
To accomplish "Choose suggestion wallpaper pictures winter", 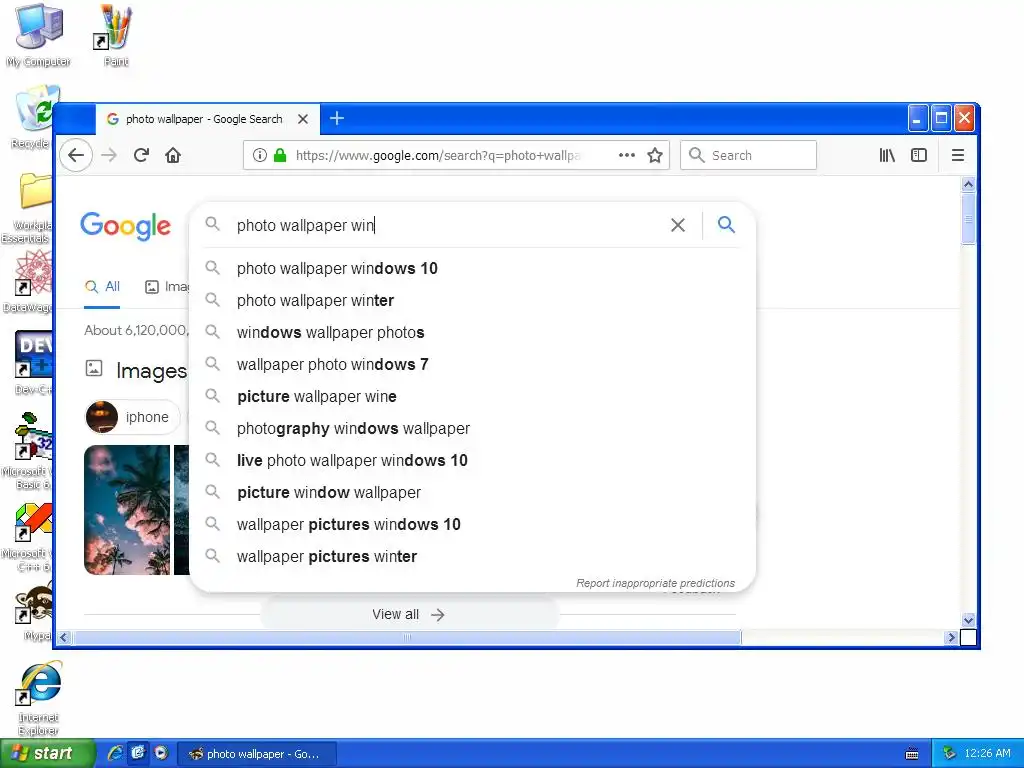I will point(473,556).
